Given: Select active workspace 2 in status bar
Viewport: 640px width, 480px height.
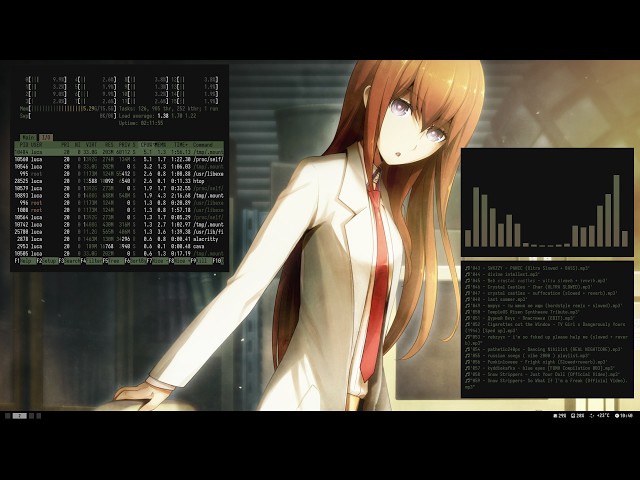Looking at the screenshot, I should [x=20, y=416].
